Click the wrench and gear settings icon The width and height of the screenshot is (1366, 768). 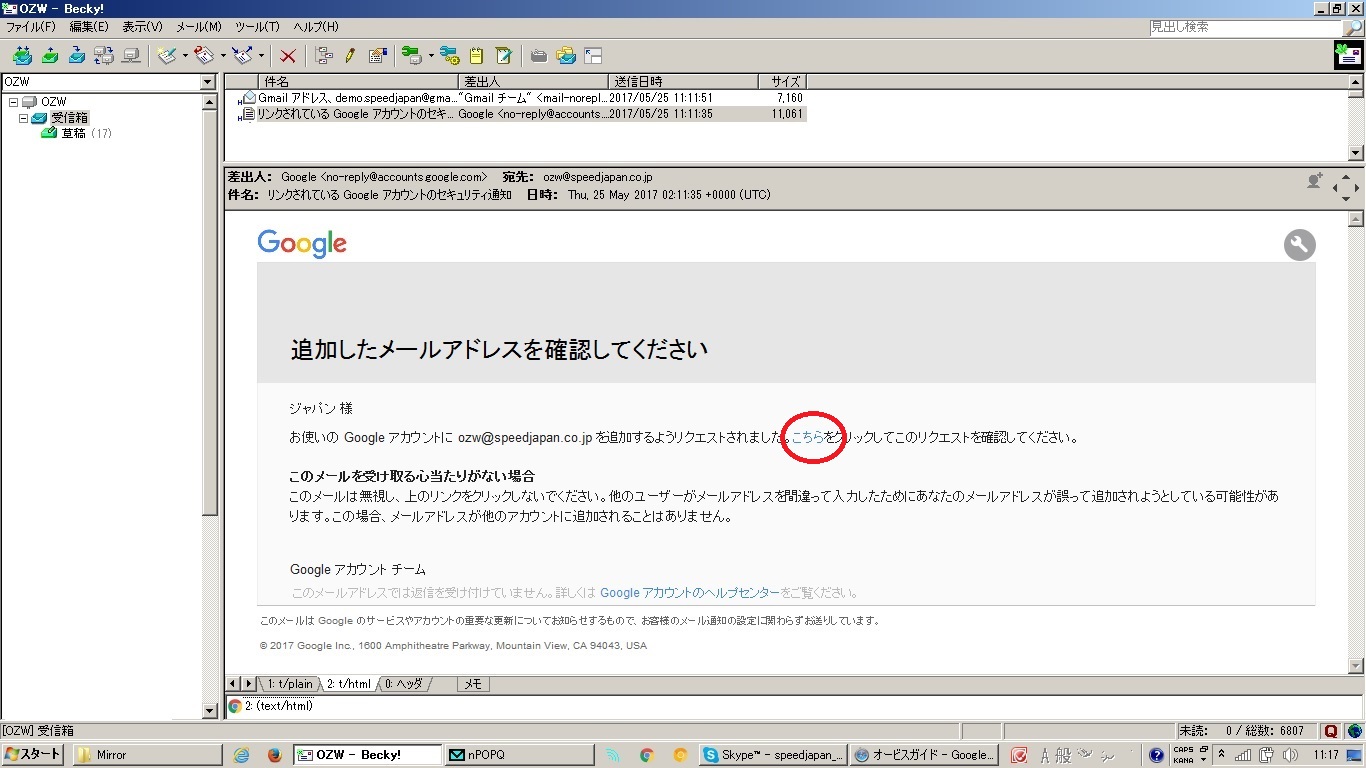tap(449, 56)
